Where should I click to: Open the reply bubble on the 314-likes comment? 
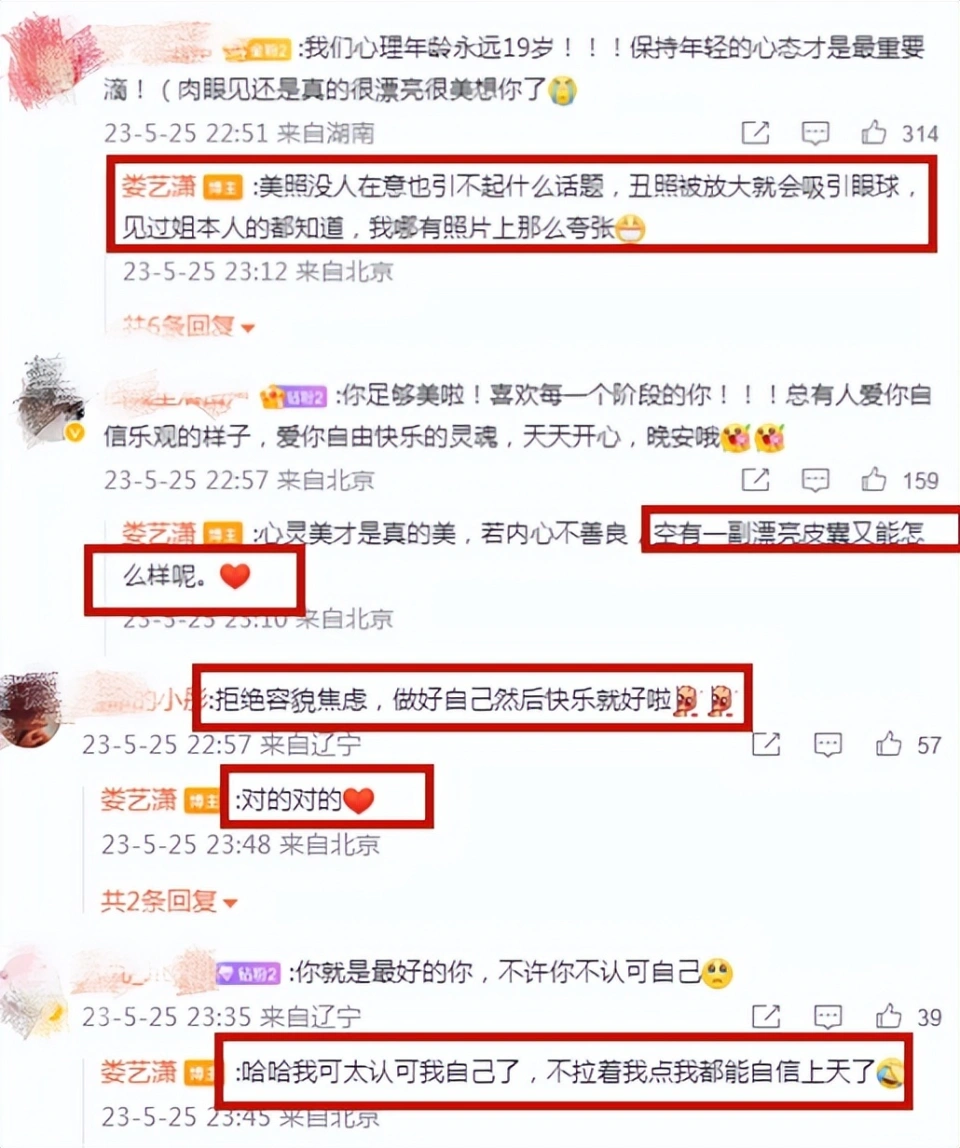pos(815,133)
